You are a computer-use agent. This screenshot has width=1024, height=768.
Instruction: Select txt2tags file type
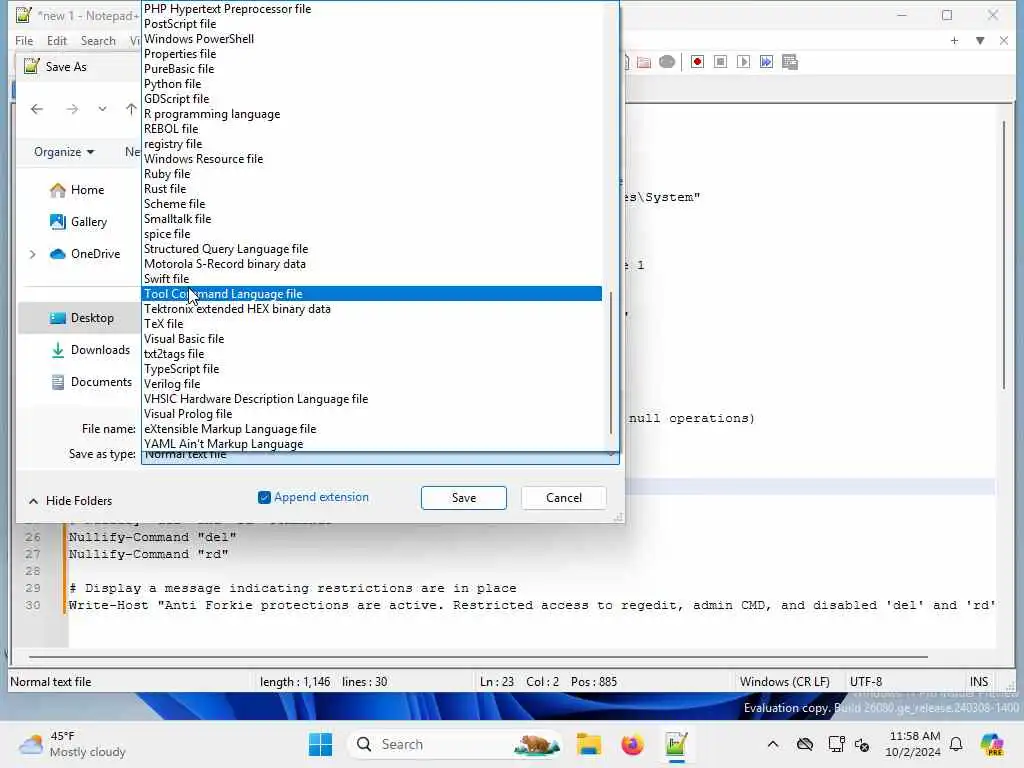click(372, 355)
